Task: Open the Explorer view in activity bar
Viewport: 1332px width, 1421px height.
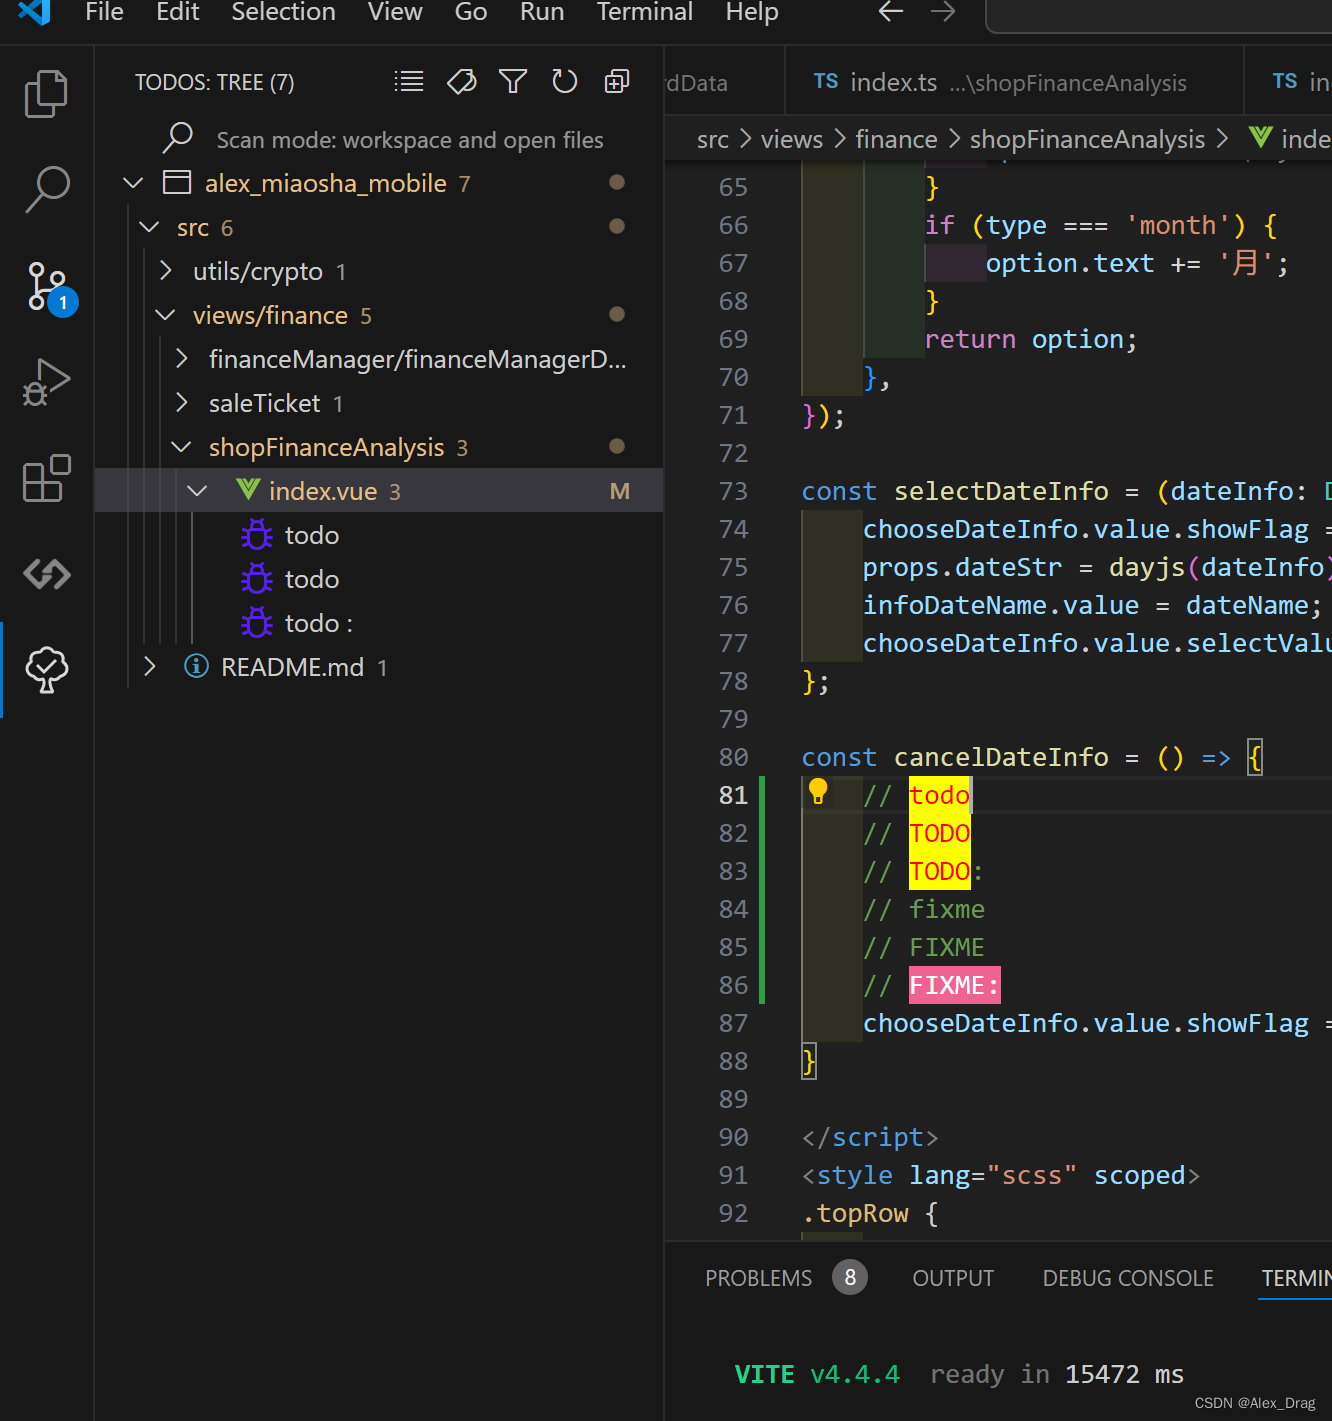Action: click(46, 94)
